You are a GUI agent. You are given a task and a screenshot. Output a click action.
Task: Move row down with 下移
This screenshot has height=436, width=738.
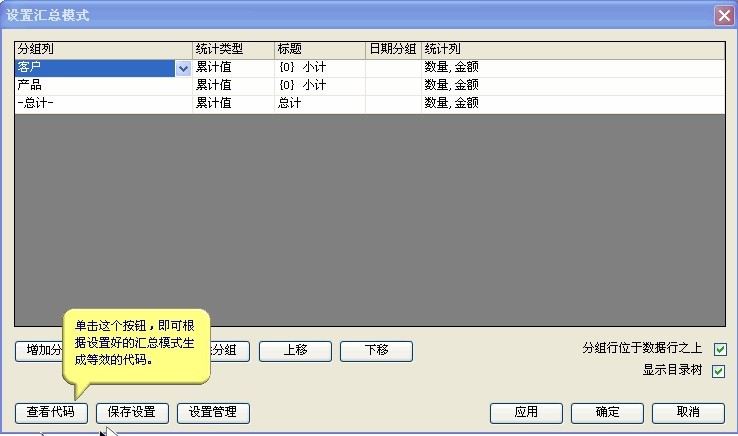[x=376, y=351]
